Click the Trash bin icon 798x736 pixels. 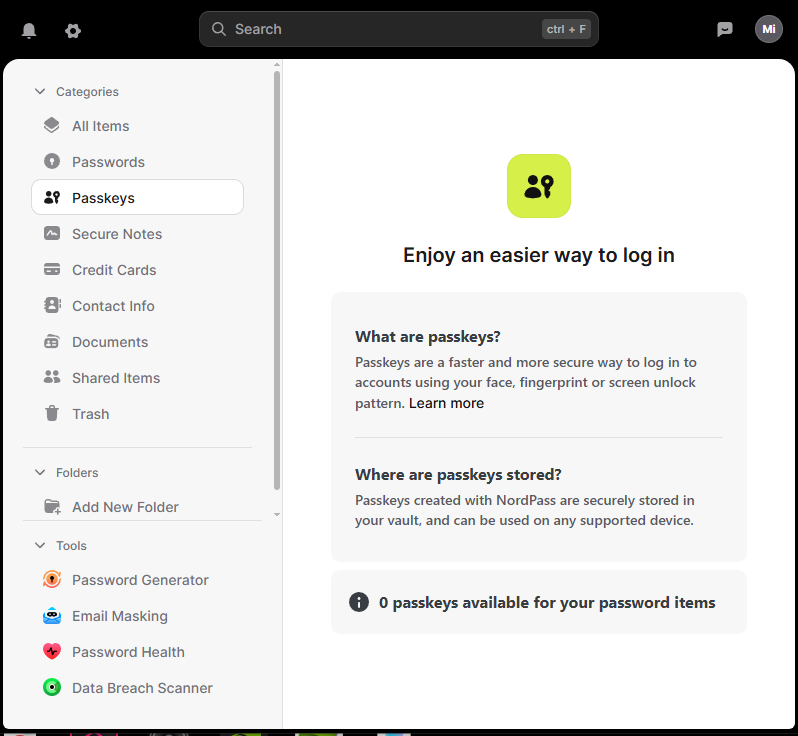click(x=52, y=414)
